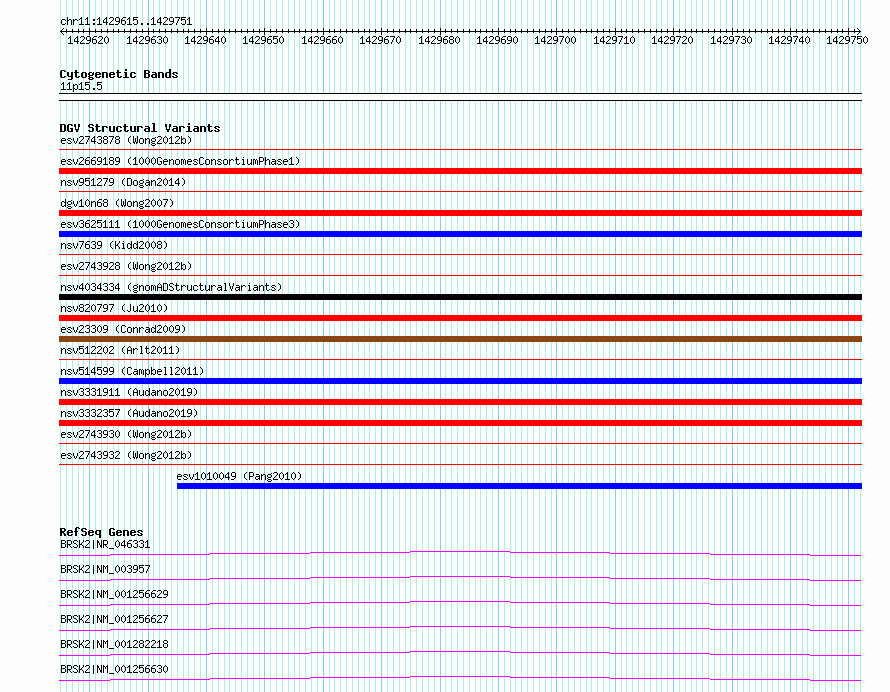Open transcript BRSK2|NM_003957

105,569
